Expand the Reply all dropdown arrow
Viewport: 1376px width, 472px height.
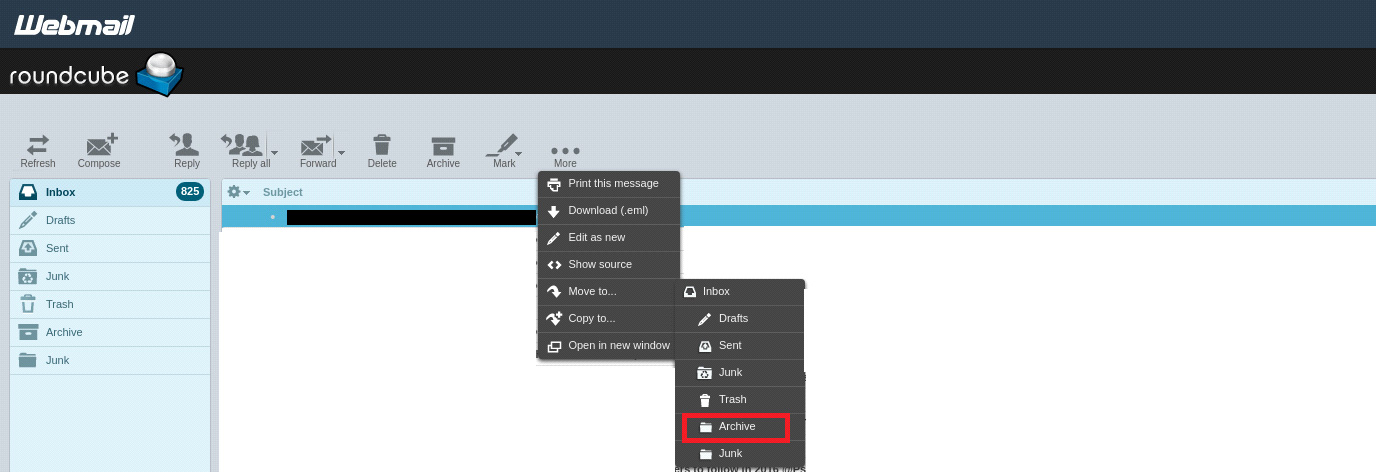(x=275, y=153)
